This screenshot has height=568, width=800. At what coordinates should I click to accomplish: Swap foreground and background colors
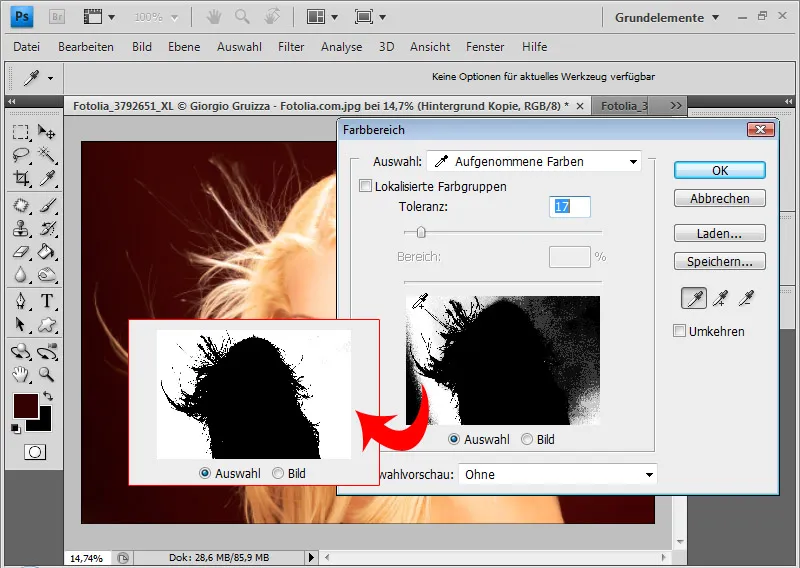[x=47, y=396]
